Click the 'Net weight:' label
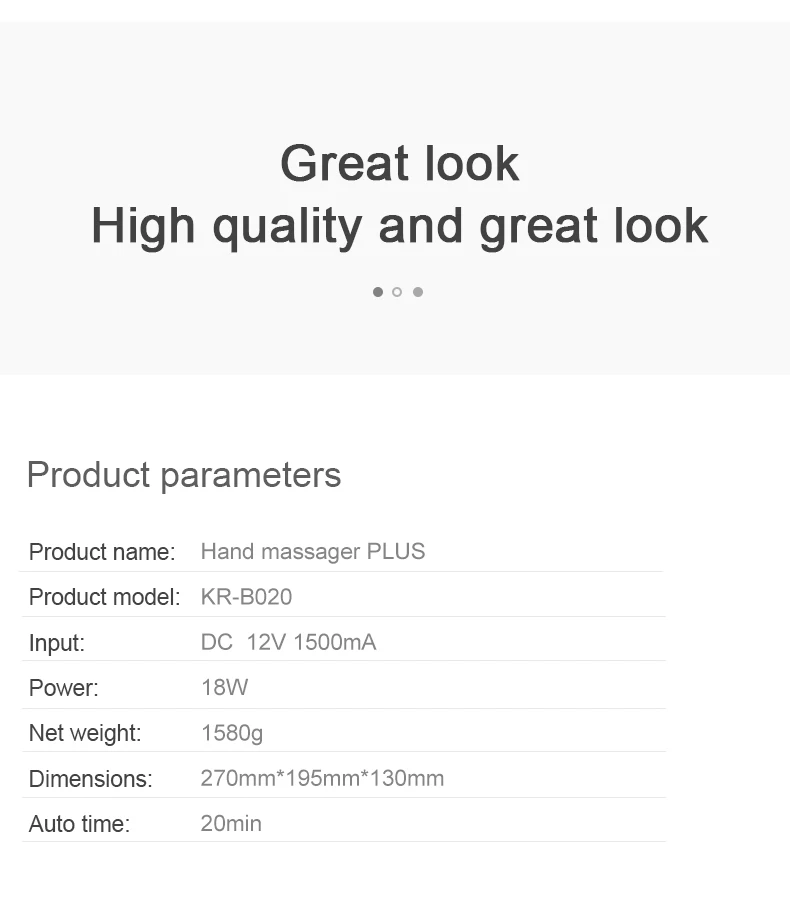Viewport: 790px width, 920px height. click(85, 733)
